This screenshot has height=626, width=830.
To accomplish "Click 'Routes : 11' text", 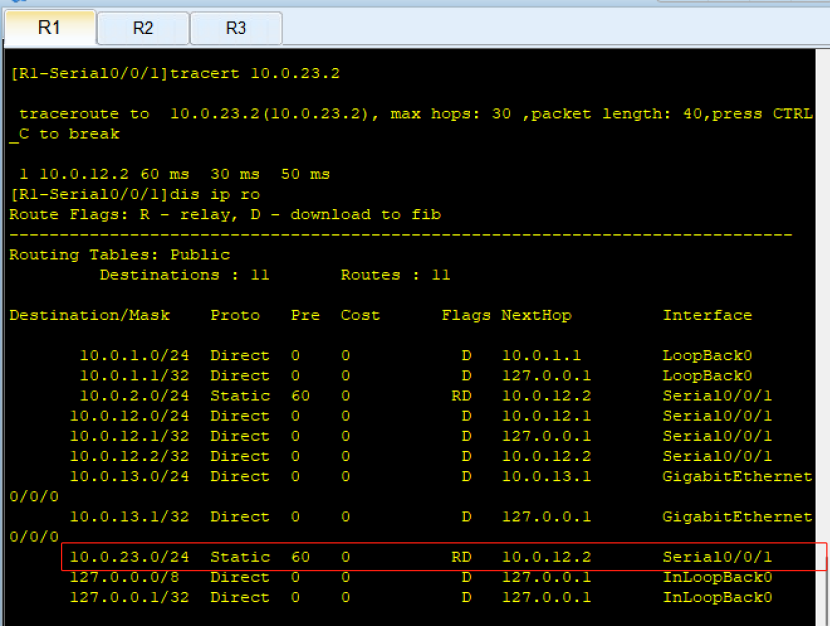I will pyautogui.click(x=395, y=275).
